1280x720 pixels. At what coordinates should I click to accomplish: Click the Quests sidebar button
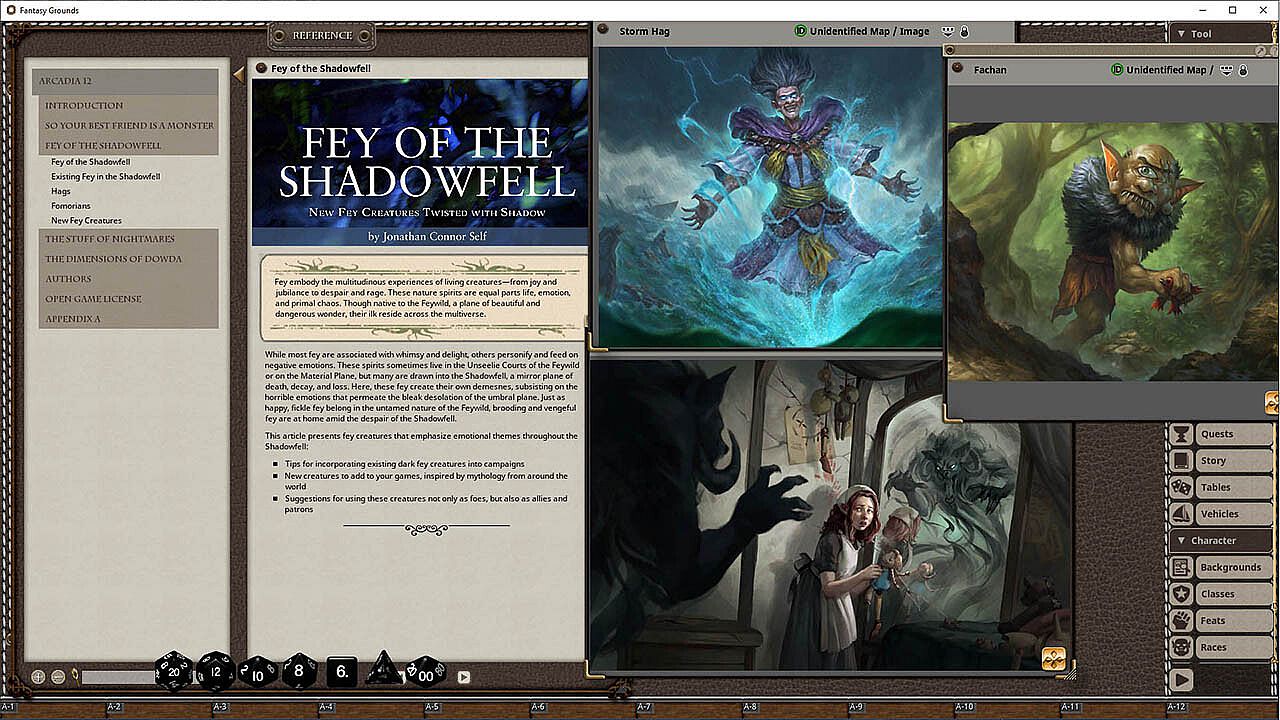click(1233, 434)
